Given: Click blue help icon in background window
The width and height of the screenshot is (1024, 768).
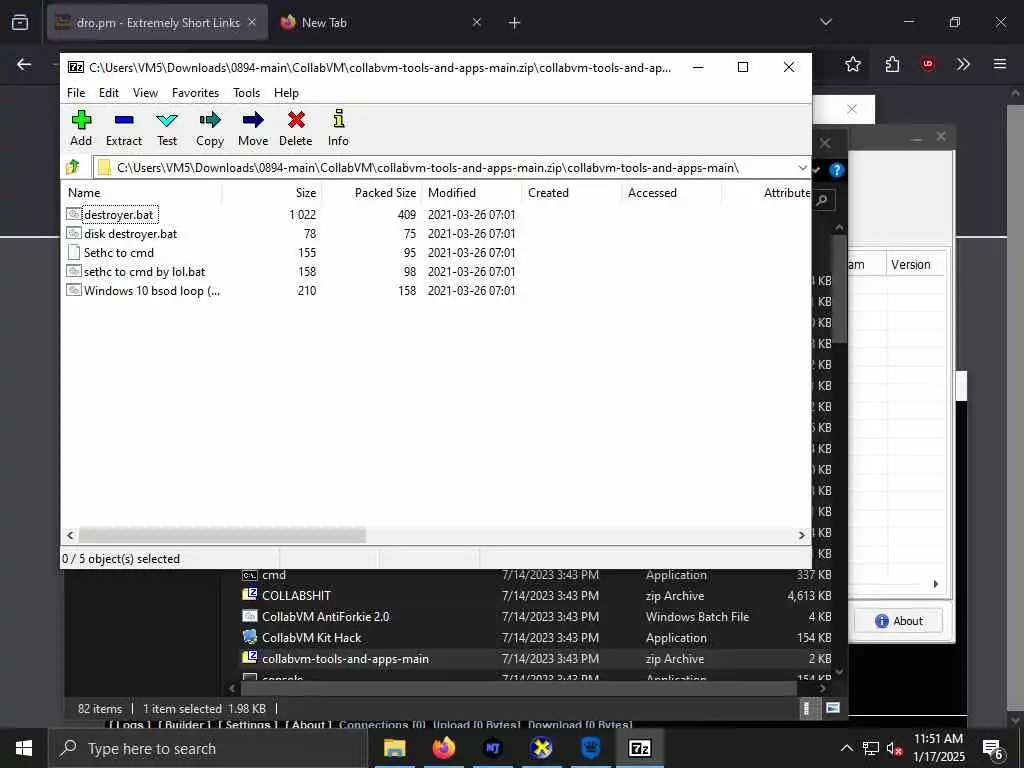Looking at the screenshot, I should click(x=837, y=170).
